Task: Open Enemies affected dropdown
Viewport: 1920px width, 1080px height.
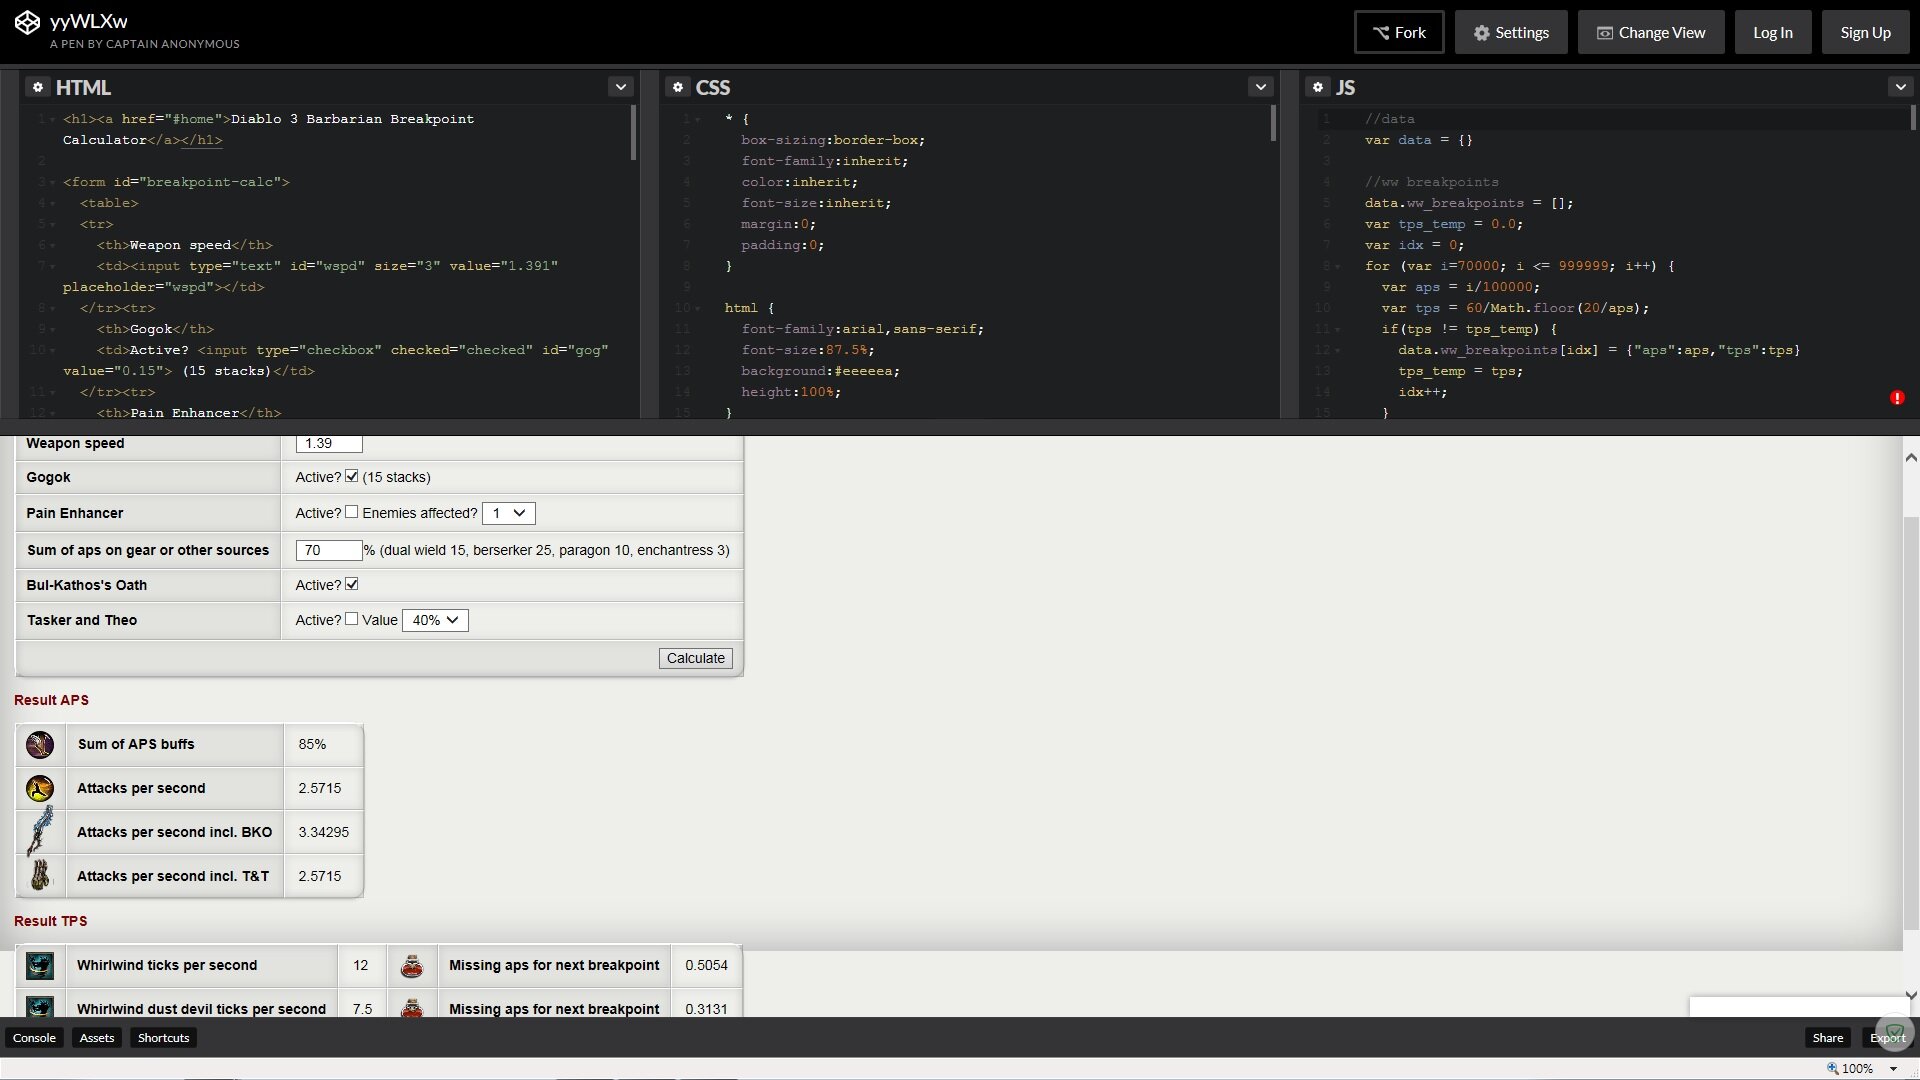Action: point(509,513)
